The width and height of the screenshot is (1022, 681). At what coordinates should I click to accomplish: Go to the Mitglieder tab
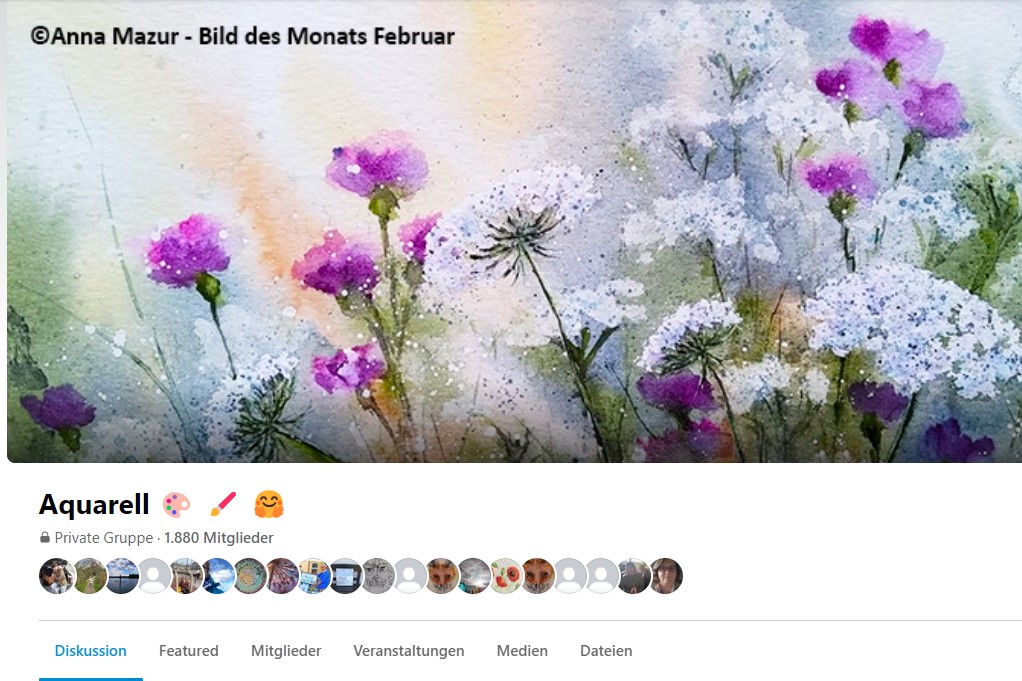click(x=286, y=650)
